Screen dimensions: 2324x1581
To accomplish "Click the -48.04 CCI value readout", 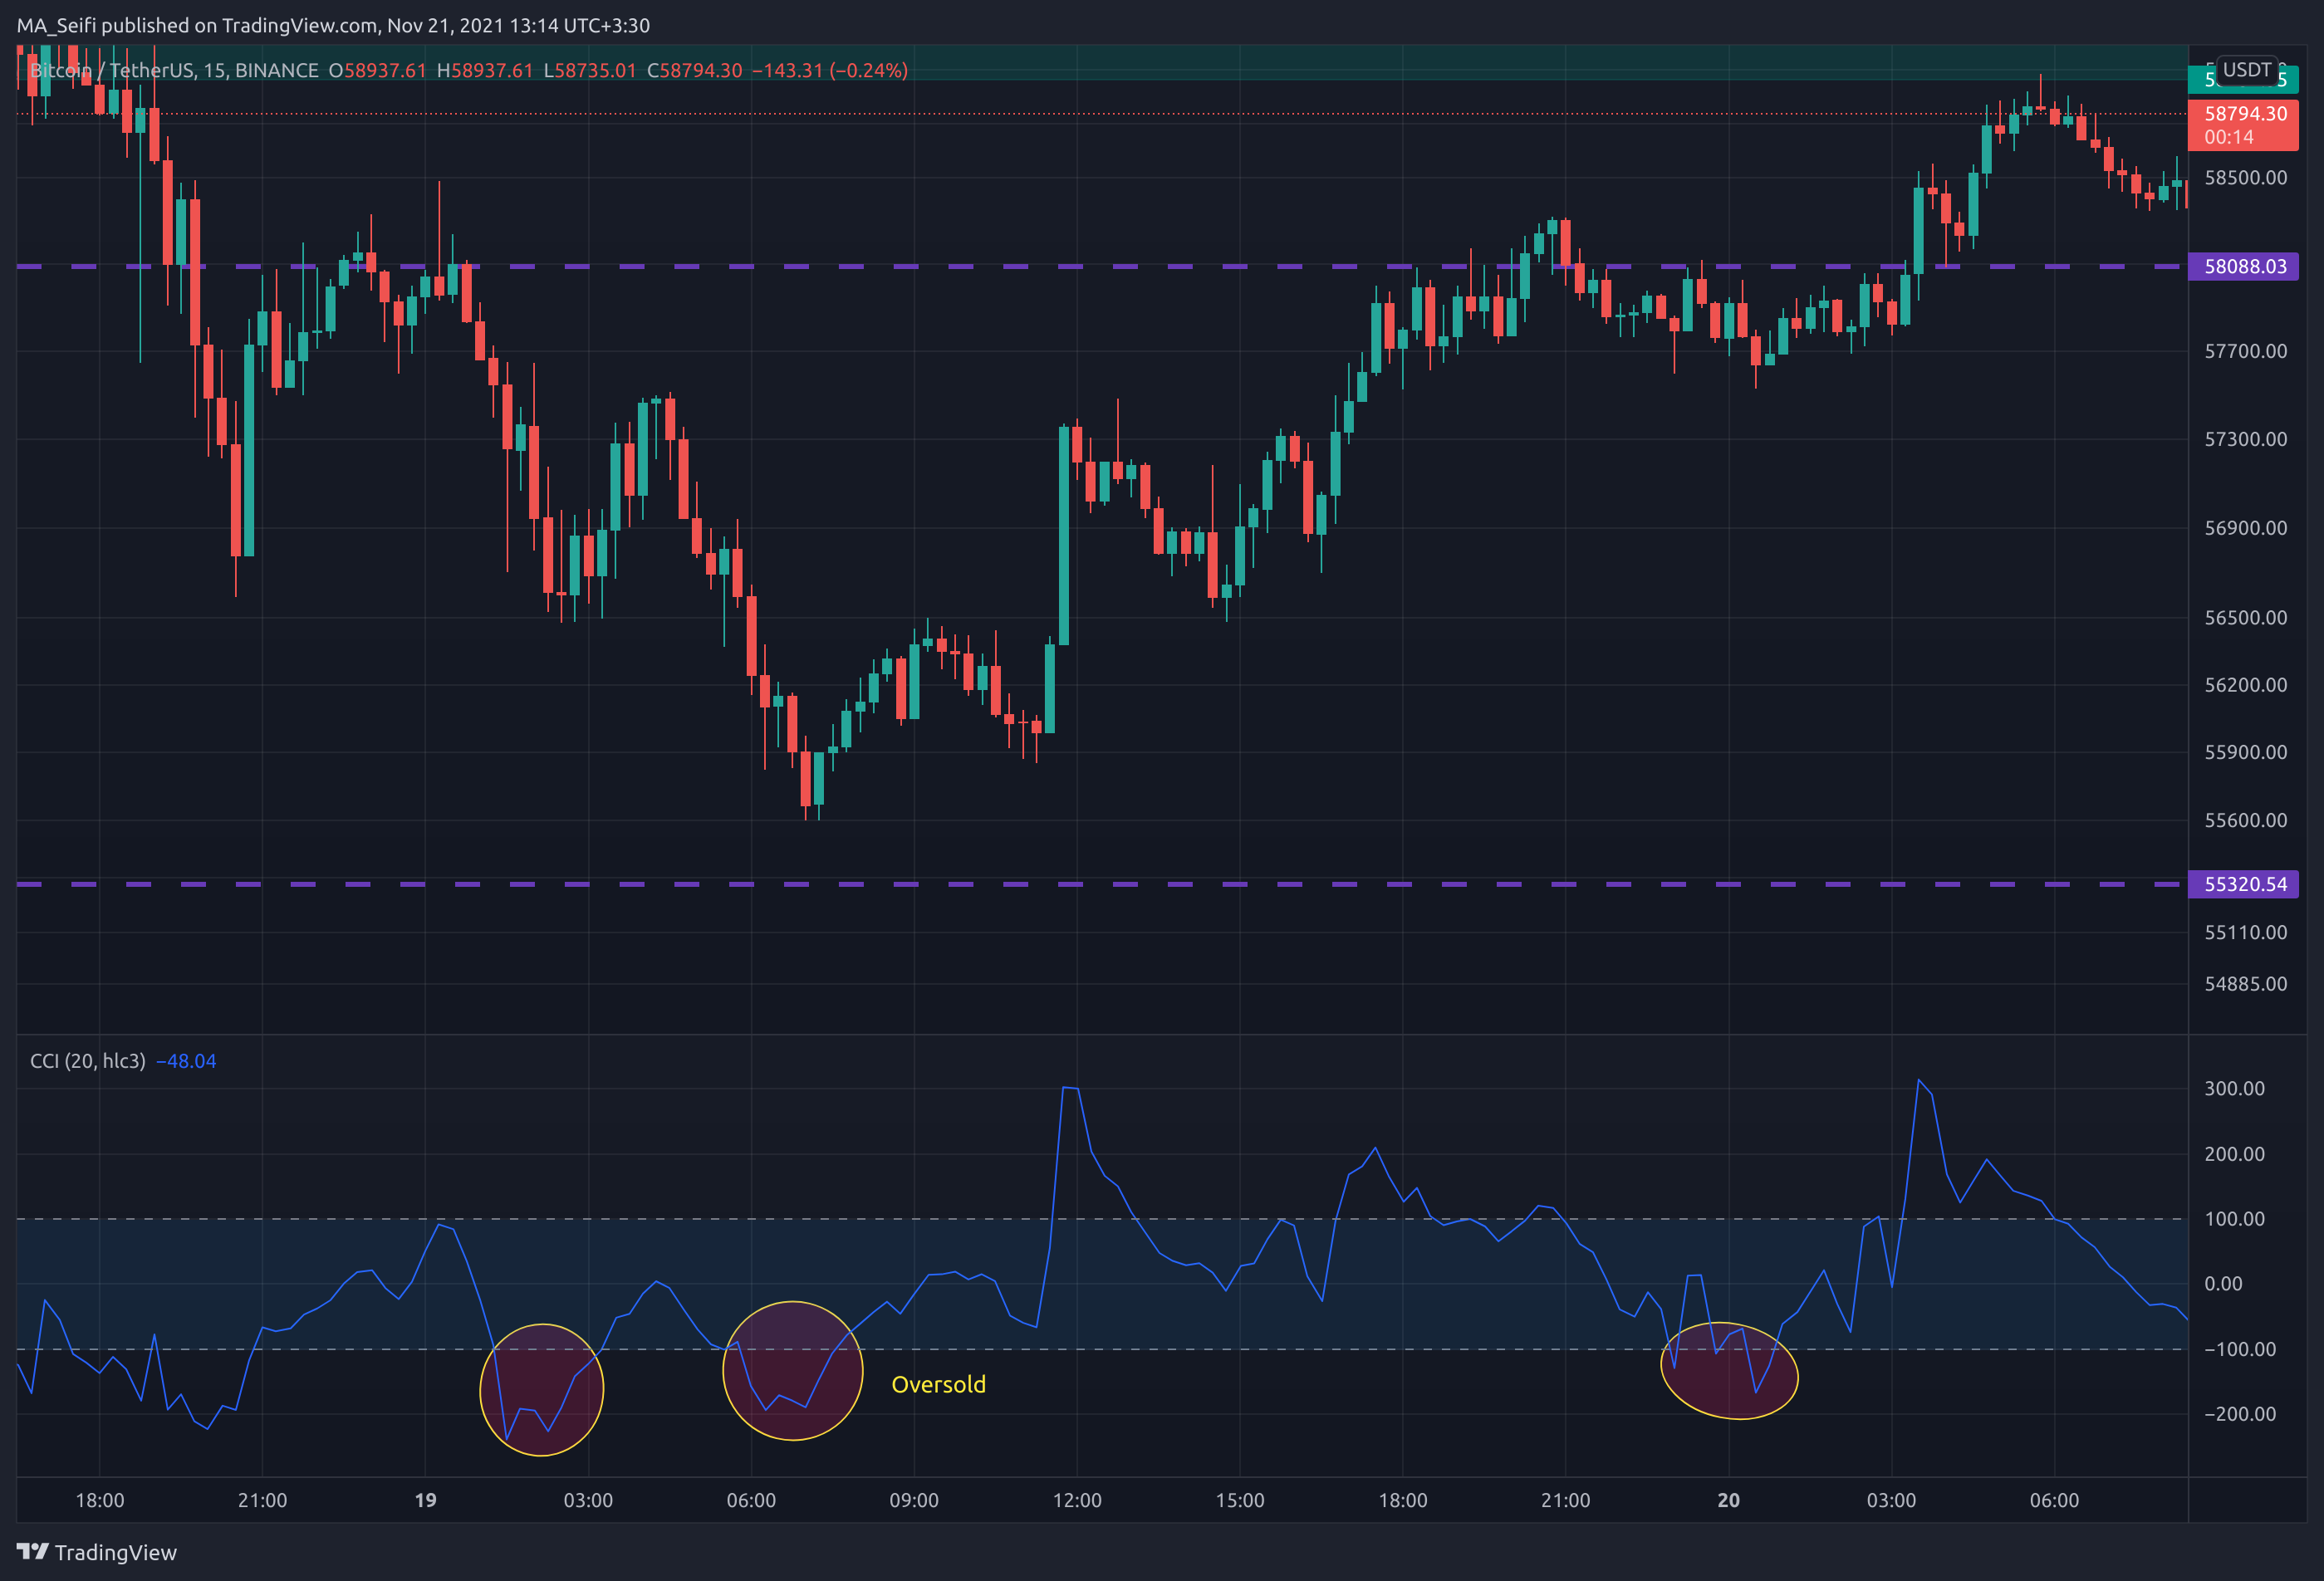I will (186, 1061).
